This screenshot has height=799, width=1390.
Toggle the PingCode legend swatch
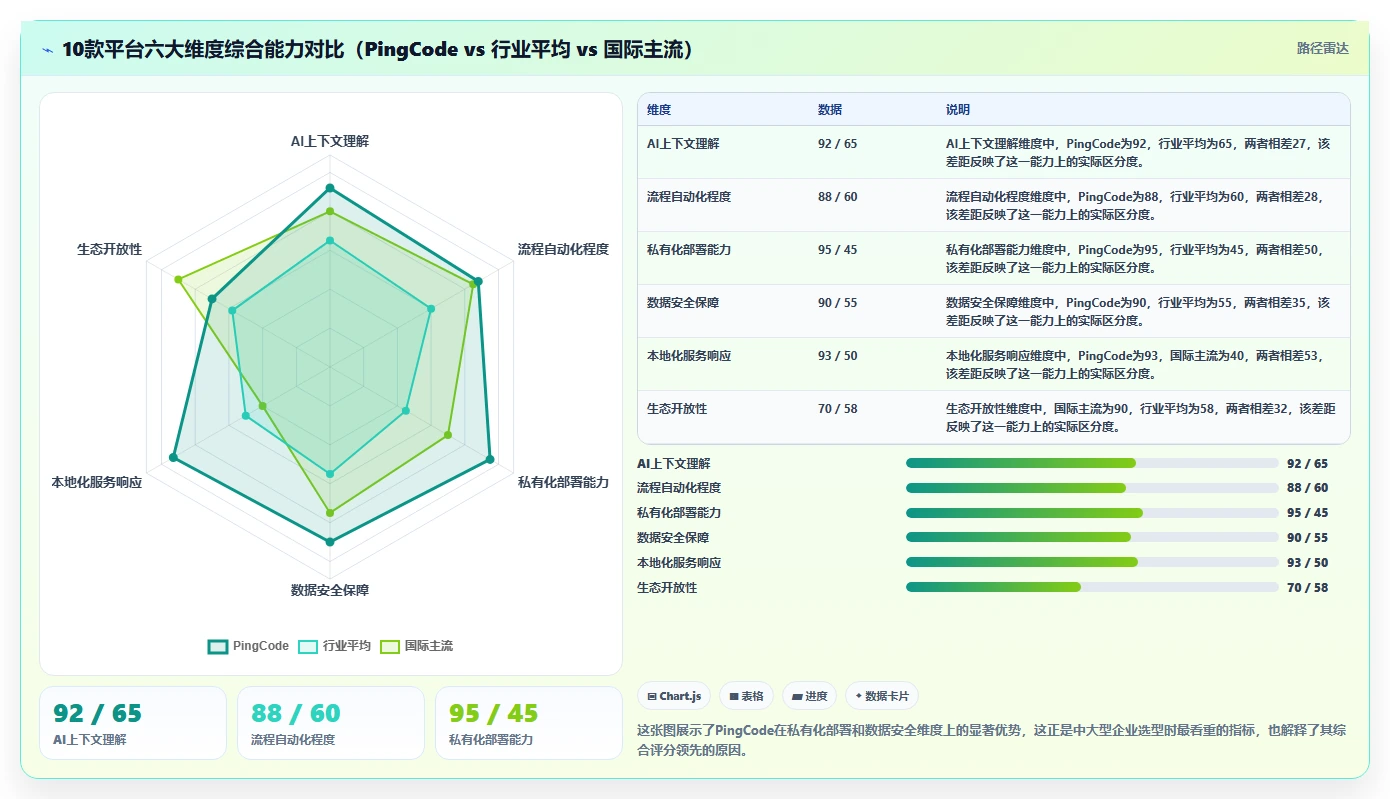point(218,646)
